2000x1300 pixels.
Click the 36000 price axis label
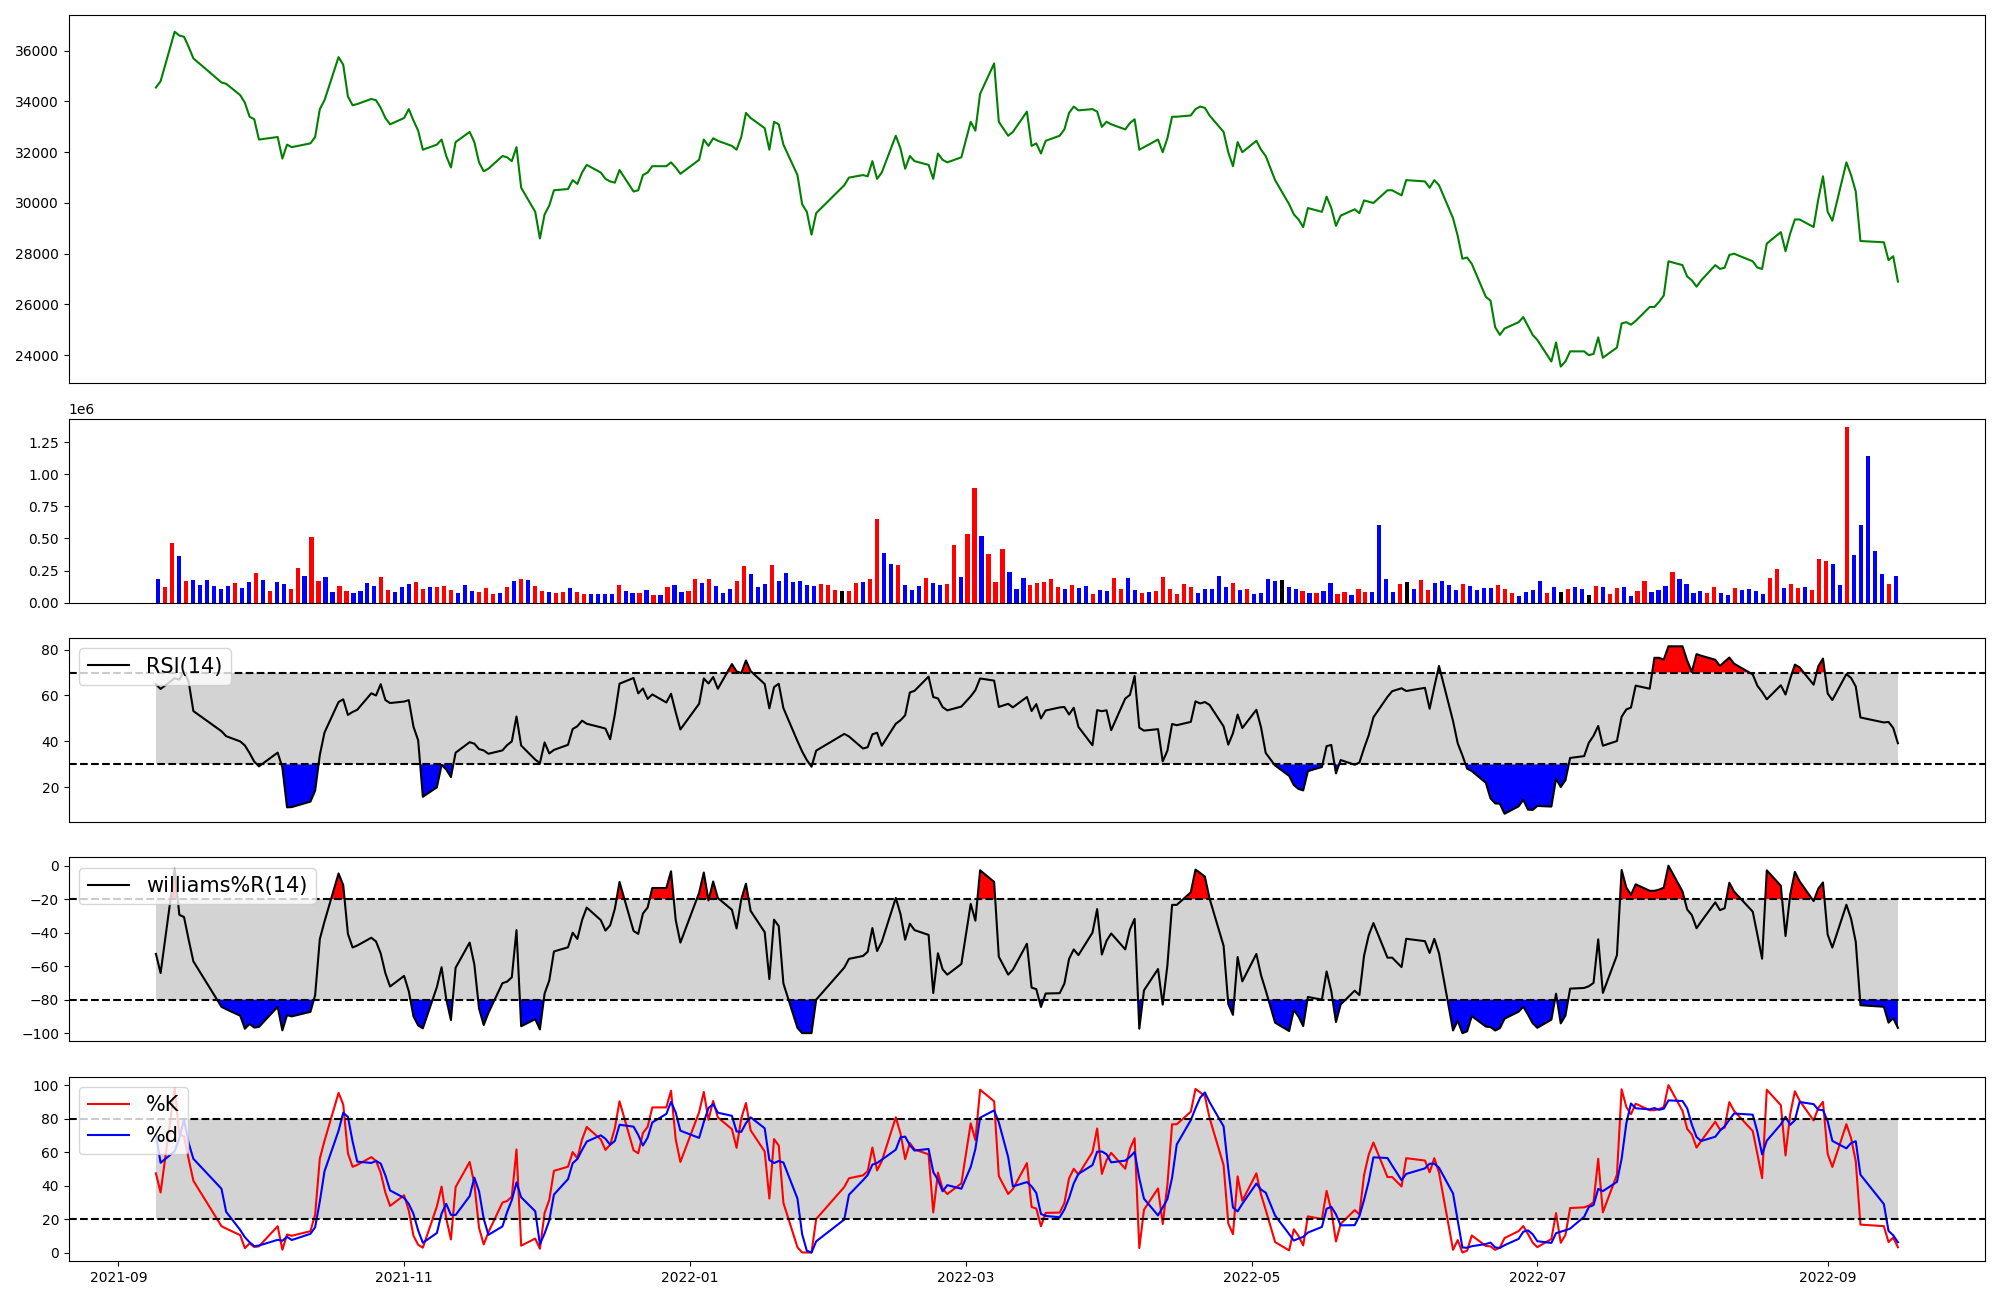click(36, 51)
